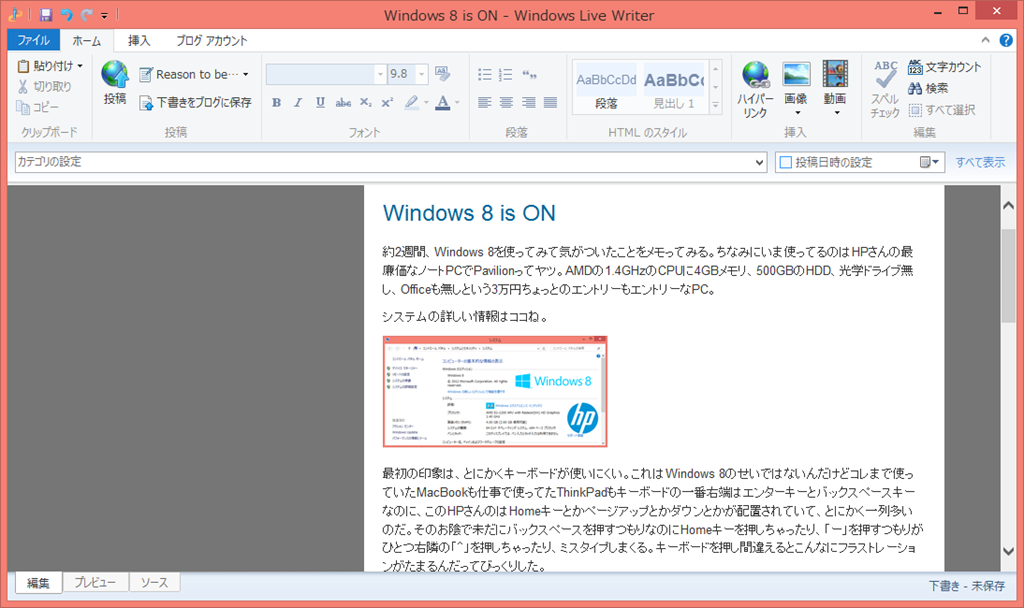Click the 下書き - 未保存 status text

click(967, 586)
